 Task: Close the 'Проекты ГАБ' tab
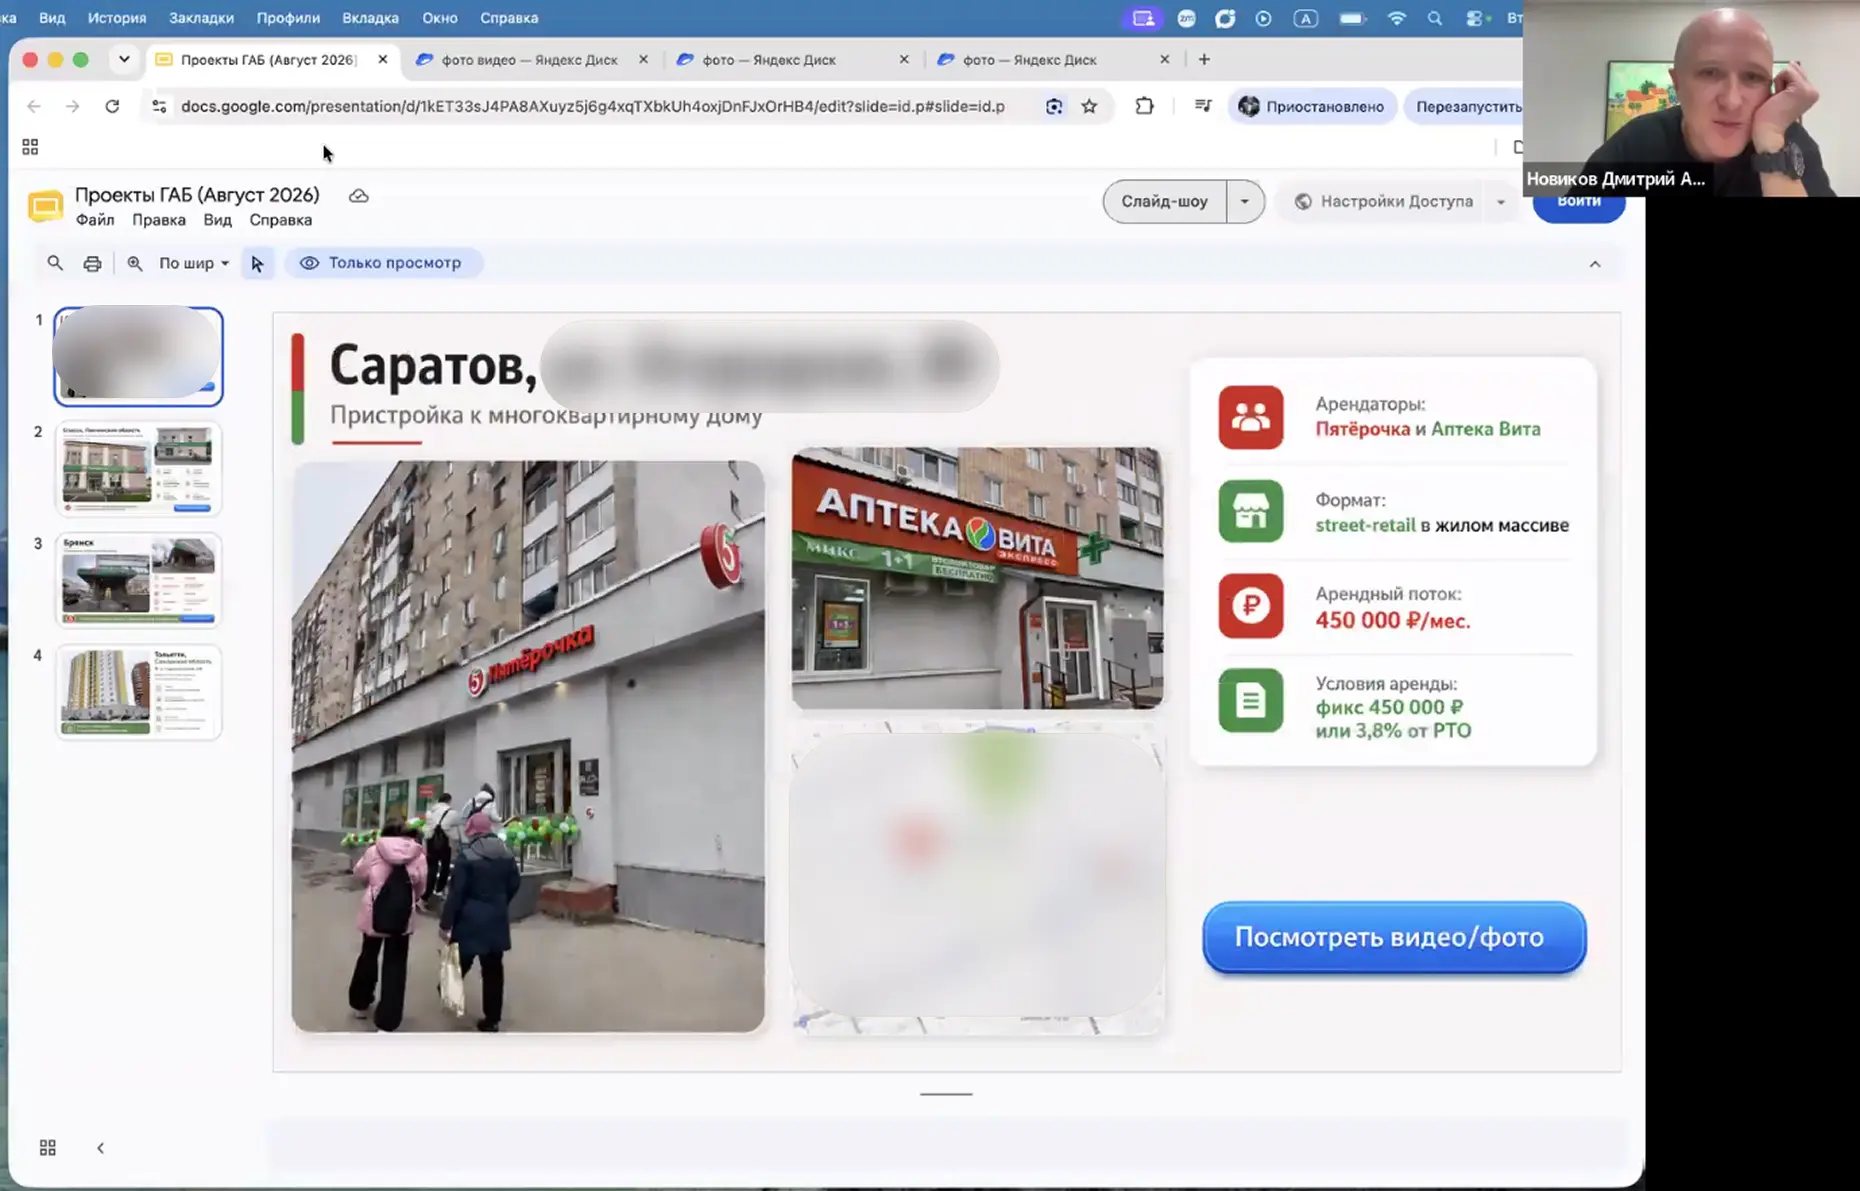point(383,59)
